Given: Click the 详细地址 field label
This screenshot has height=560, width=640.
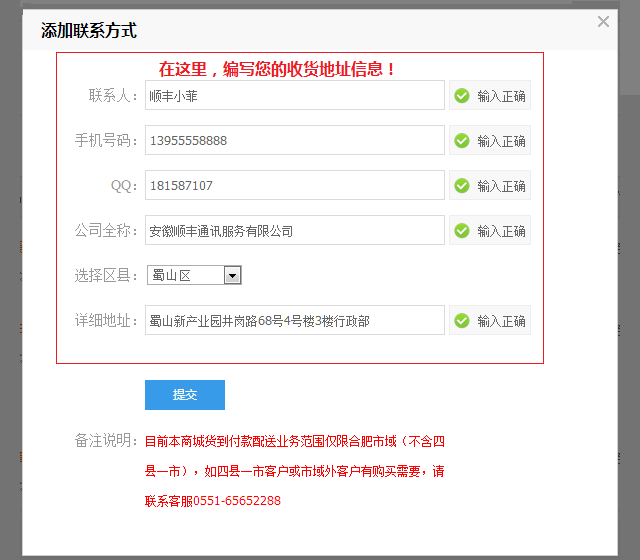Looking at the screenshot, I should (105, 321).
